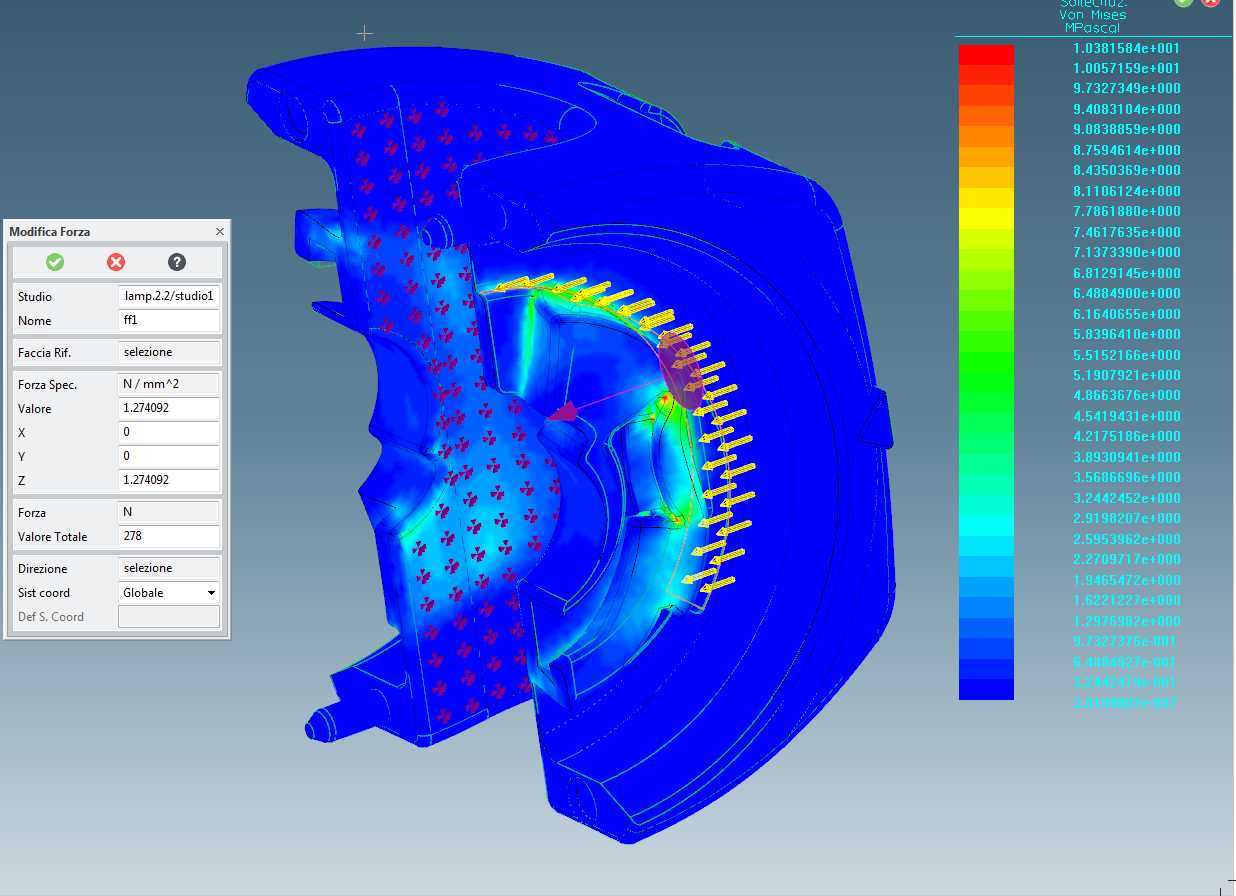Click the Studio field

point(169,296)
